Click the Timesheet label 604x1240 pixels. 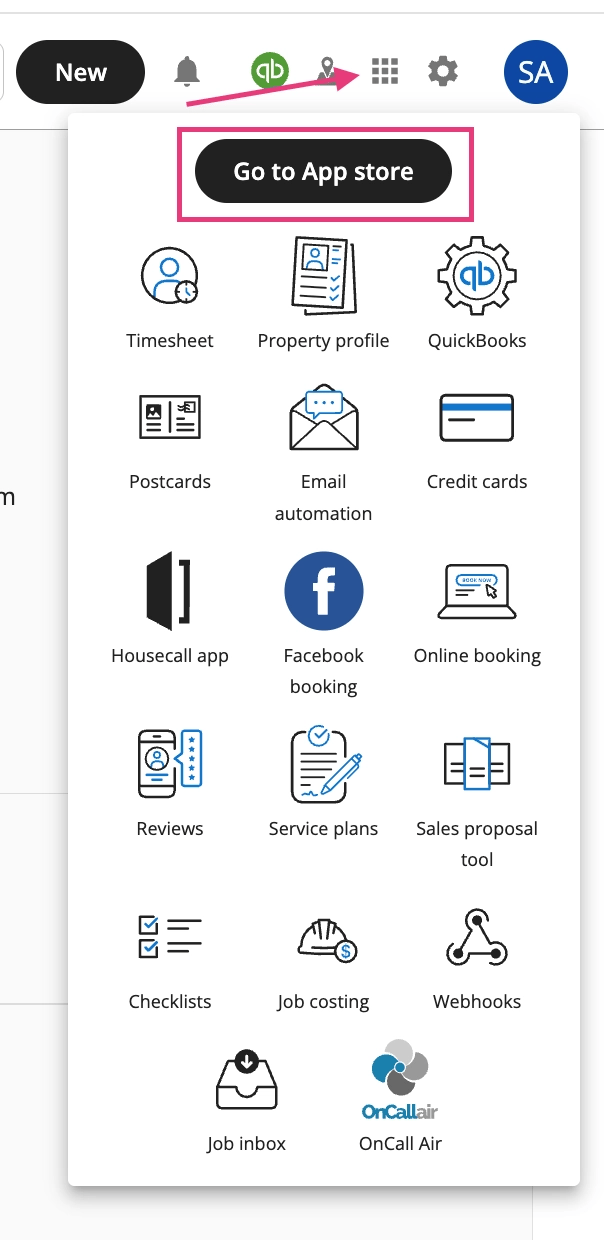click(x=170, y=341)
